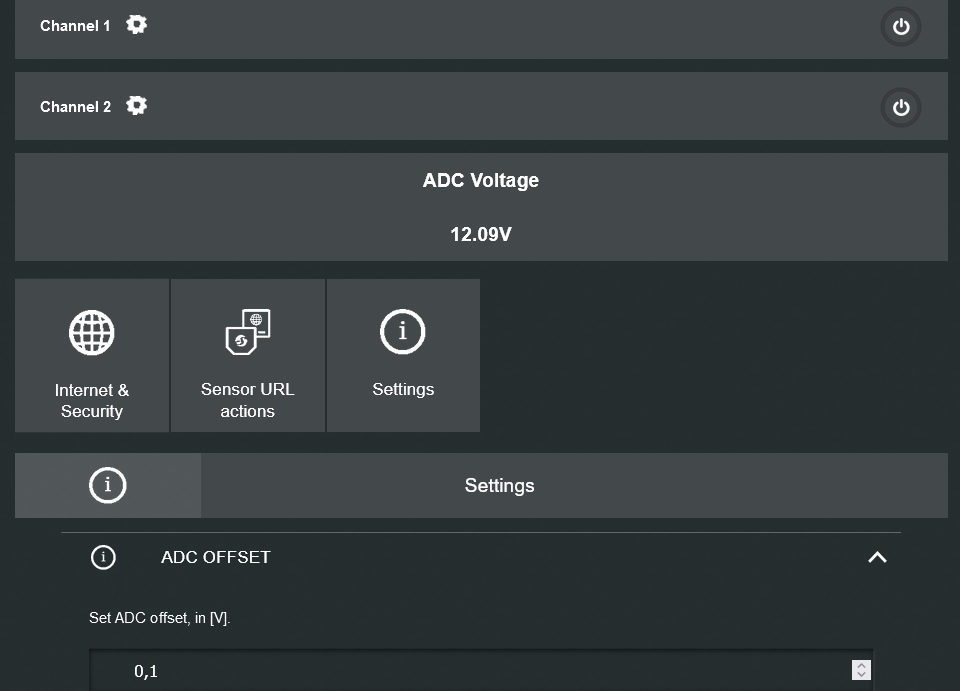The height and width of the screenshot is (691, 960).
Task: Open Channel 1 settings gear
Action: 137,25
